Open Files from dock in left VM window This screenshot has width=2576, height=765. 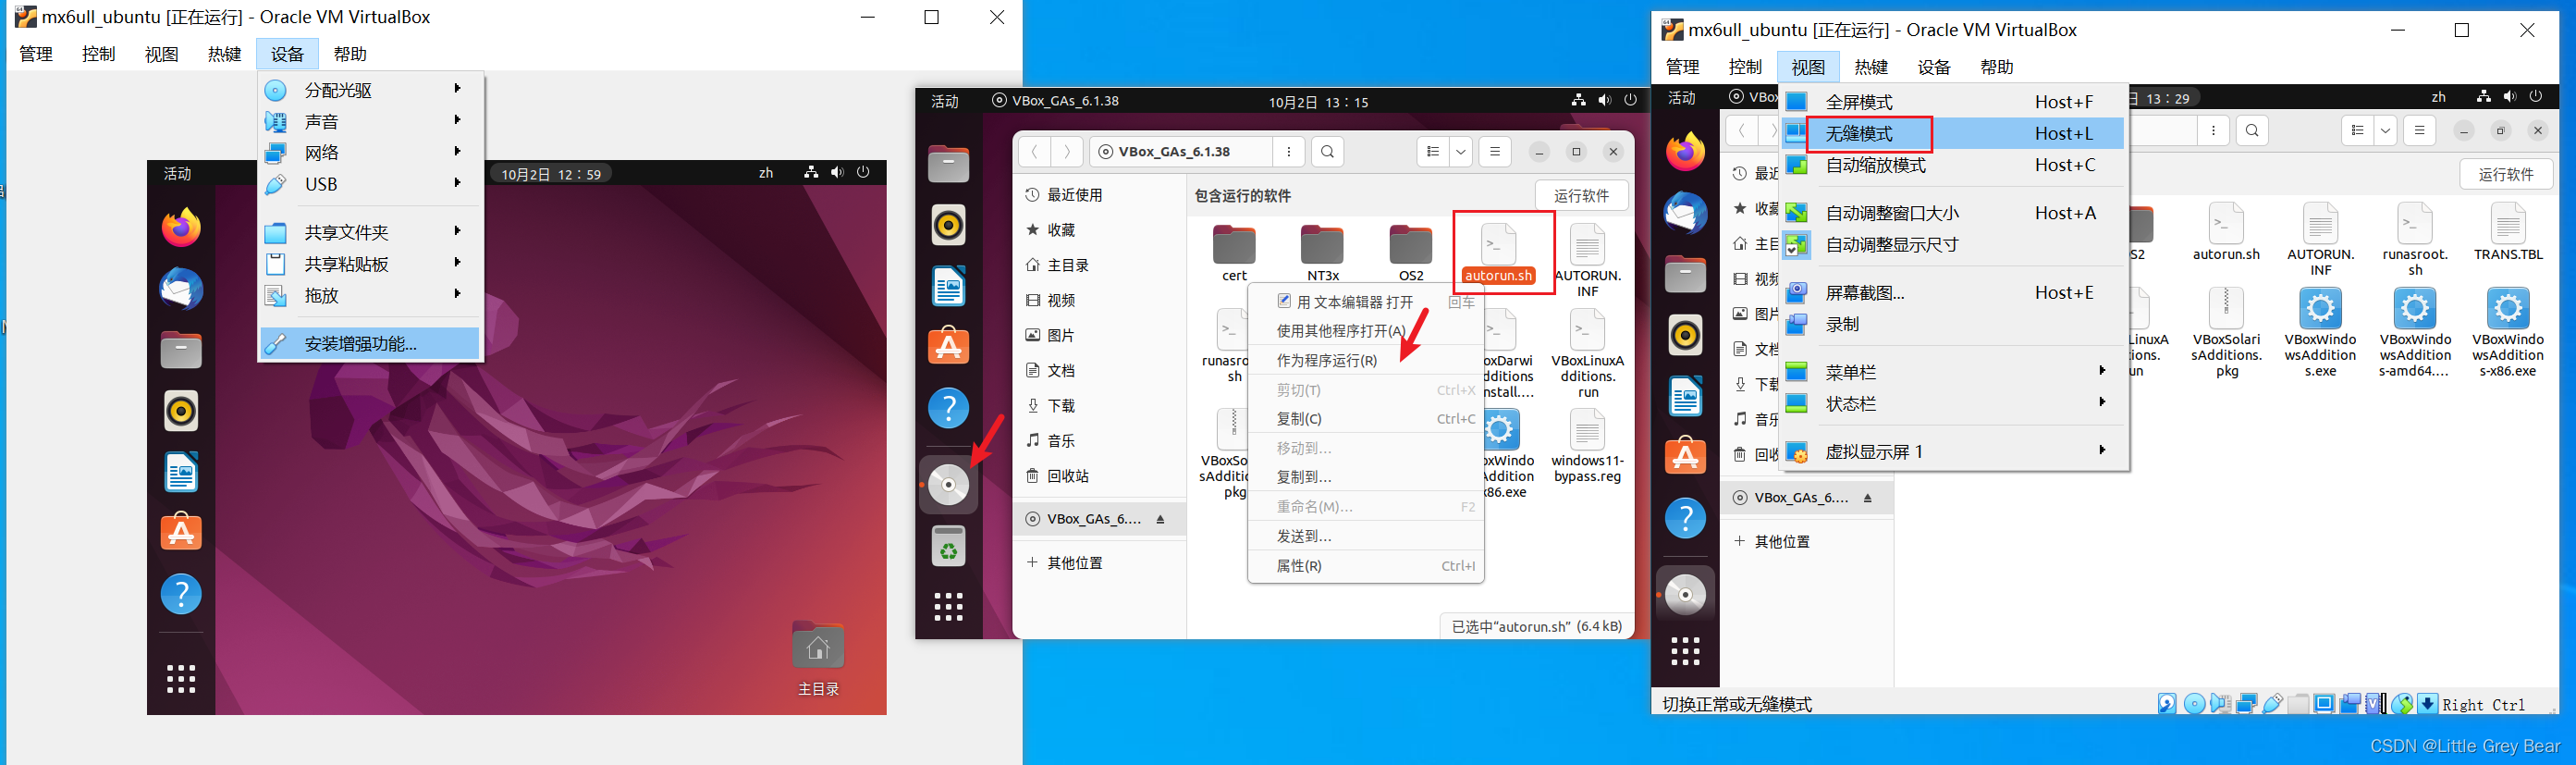pos(181,350)
